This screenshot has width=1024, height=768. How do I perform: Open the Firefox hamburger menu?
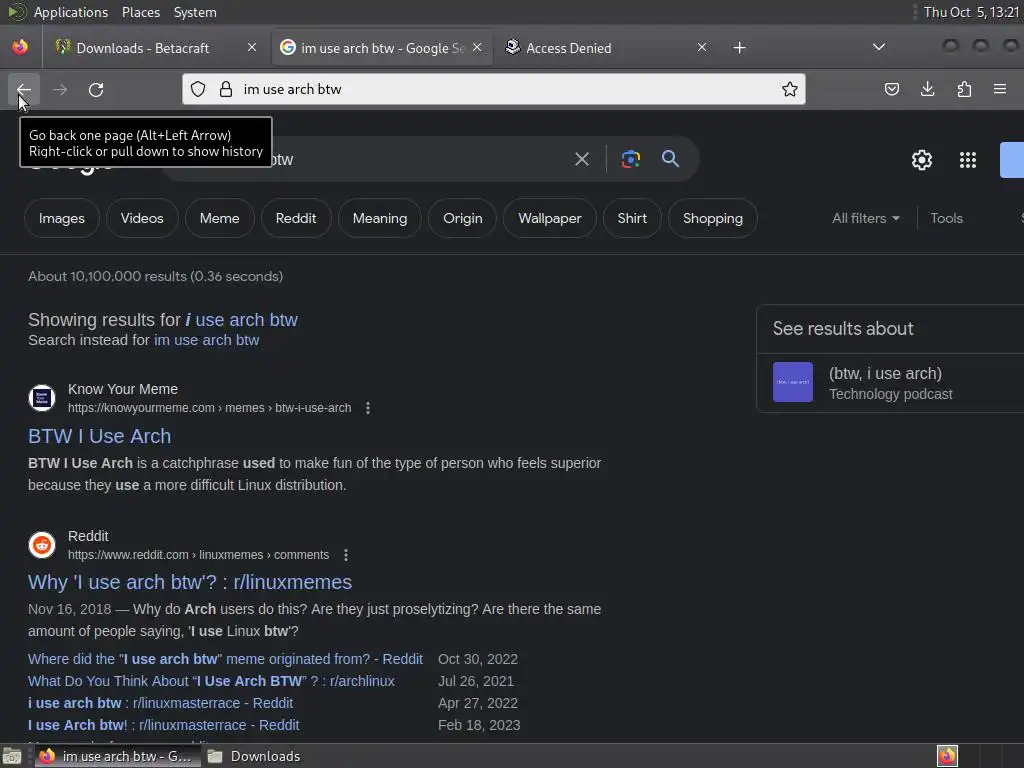[1000, 89]
